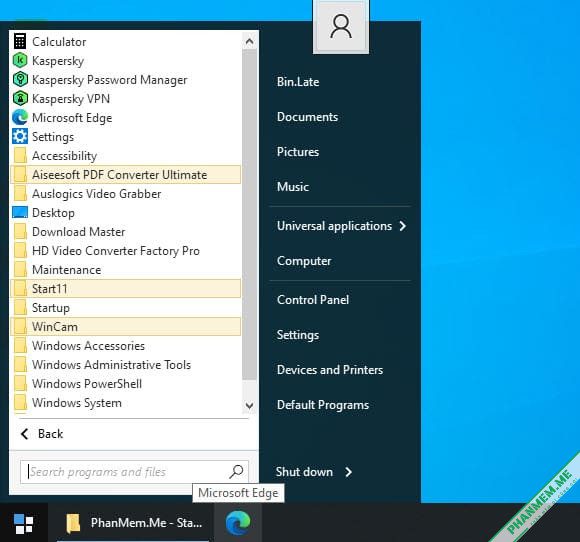
Task: Select the "Windows PowerShell" text label
Action: (x=87, y=384)
